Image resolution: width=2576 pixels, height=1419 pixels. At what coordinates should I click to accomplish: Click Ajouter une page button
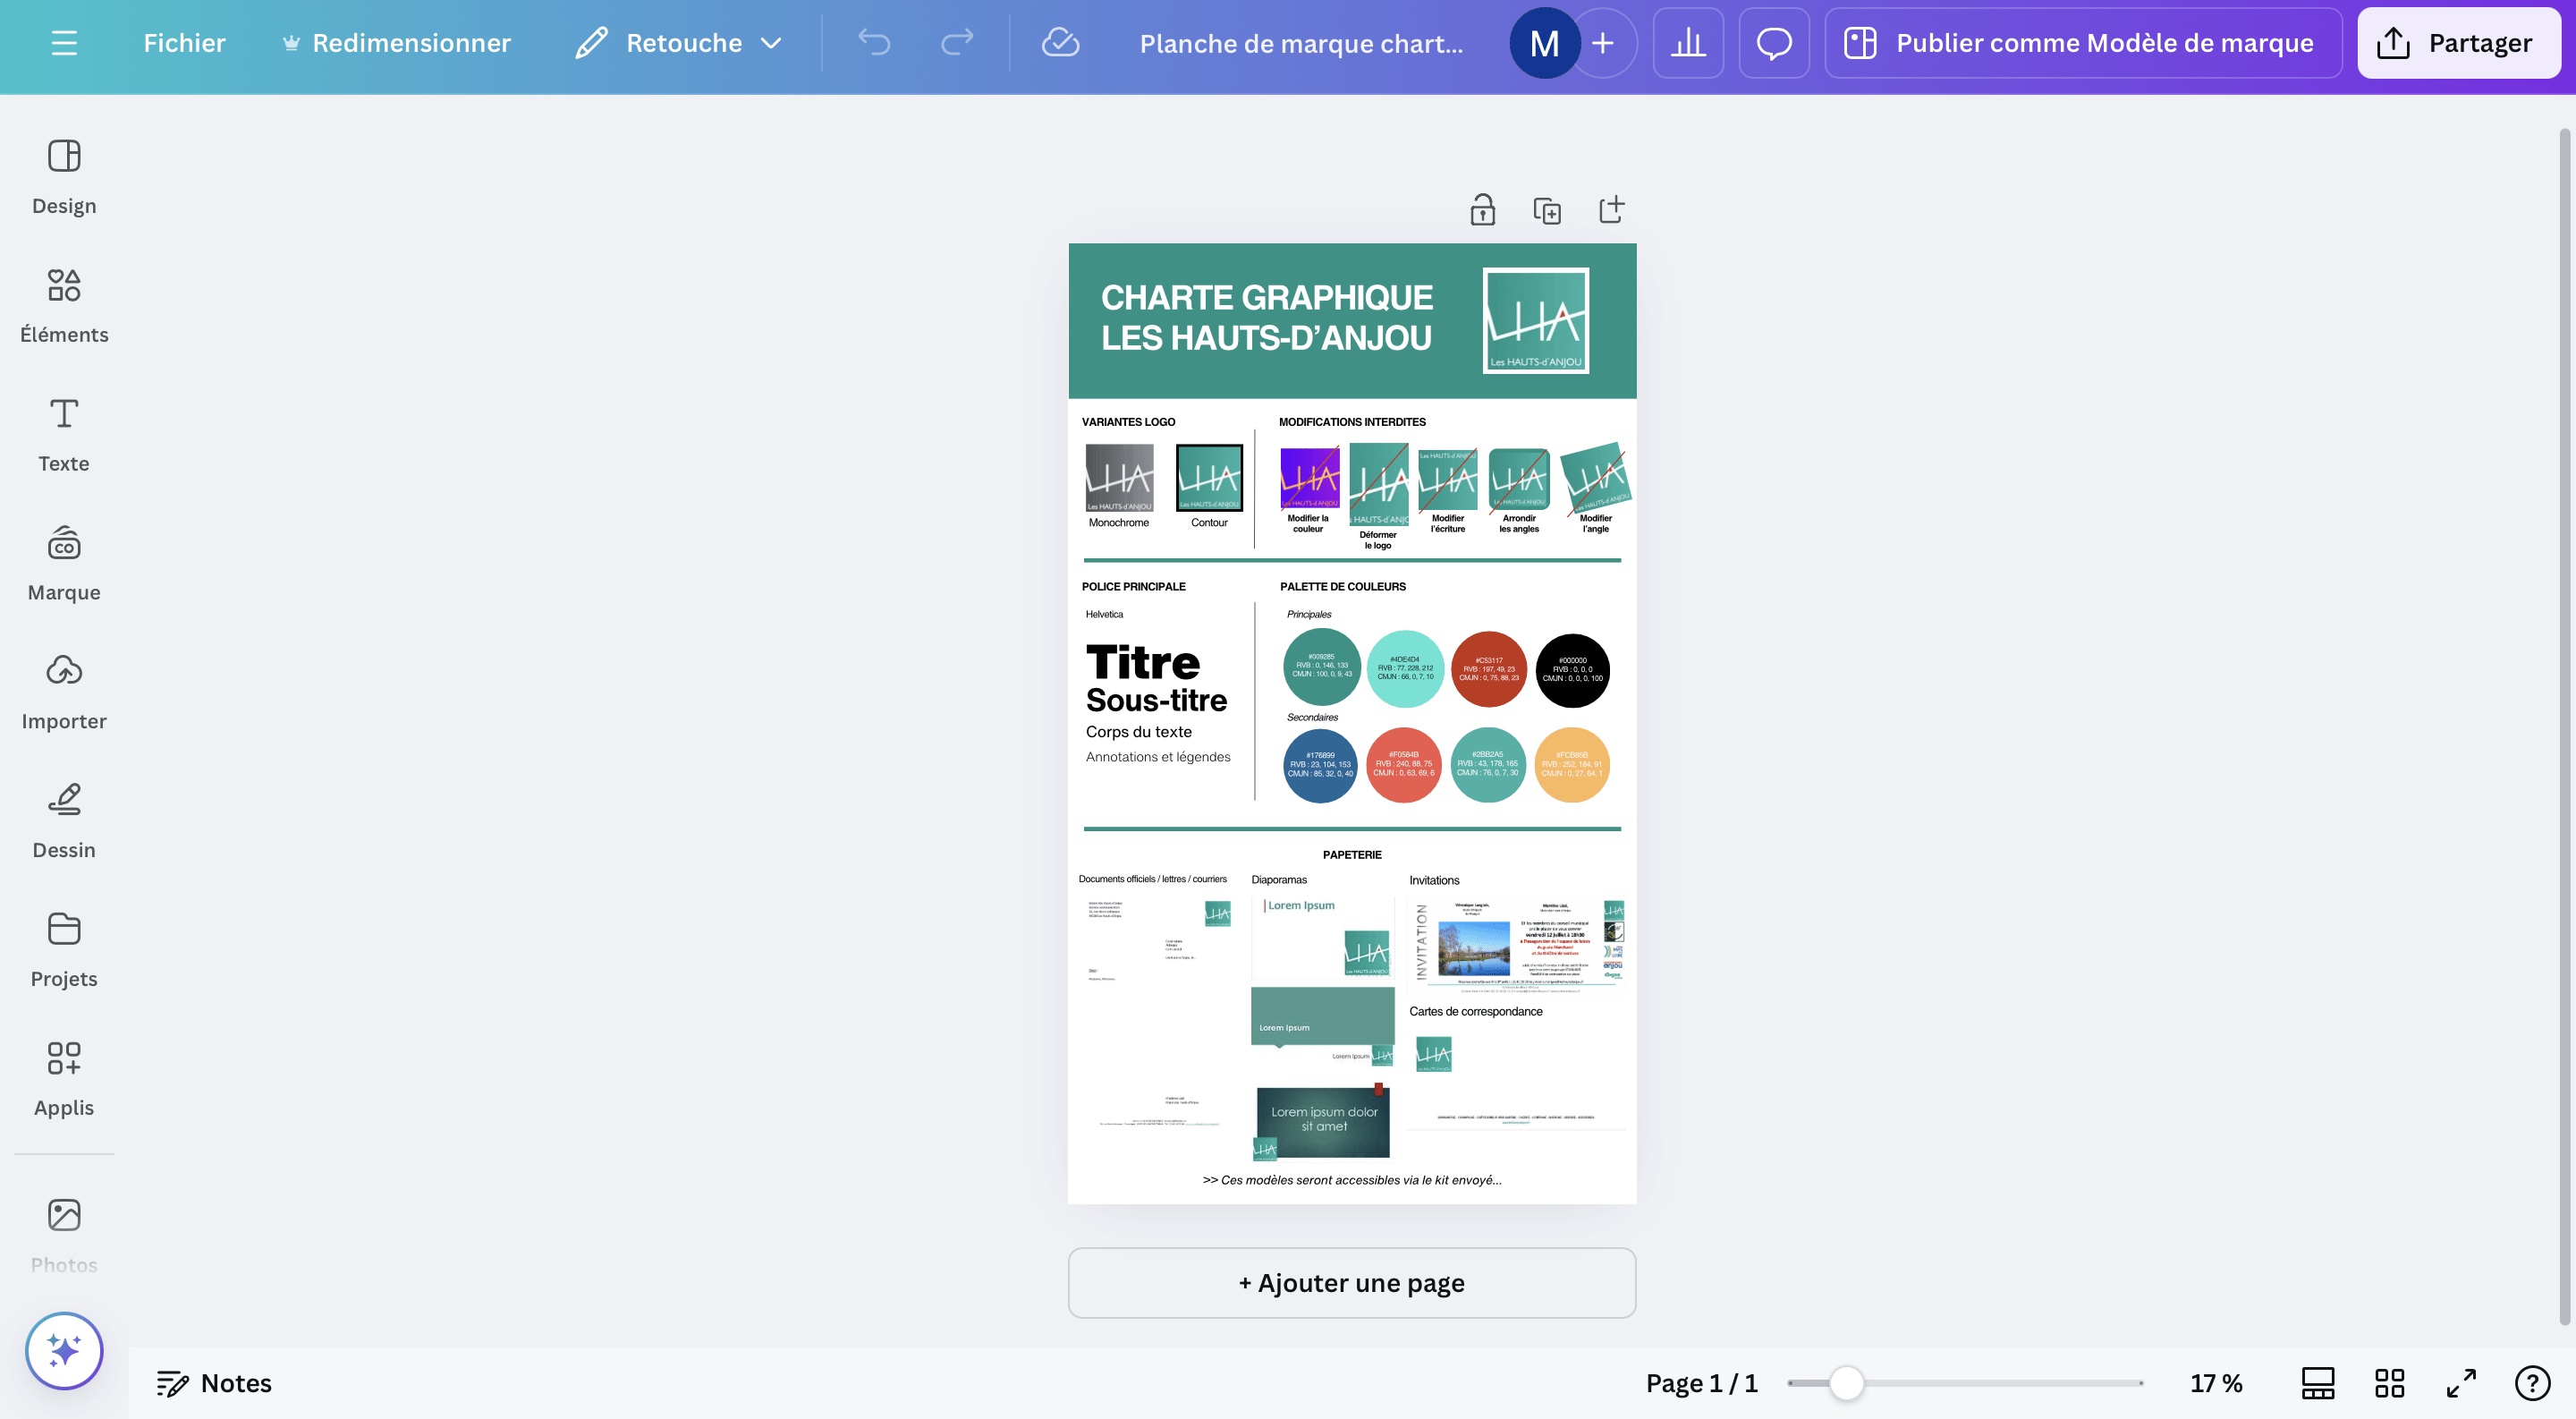coord(1352,1283)
